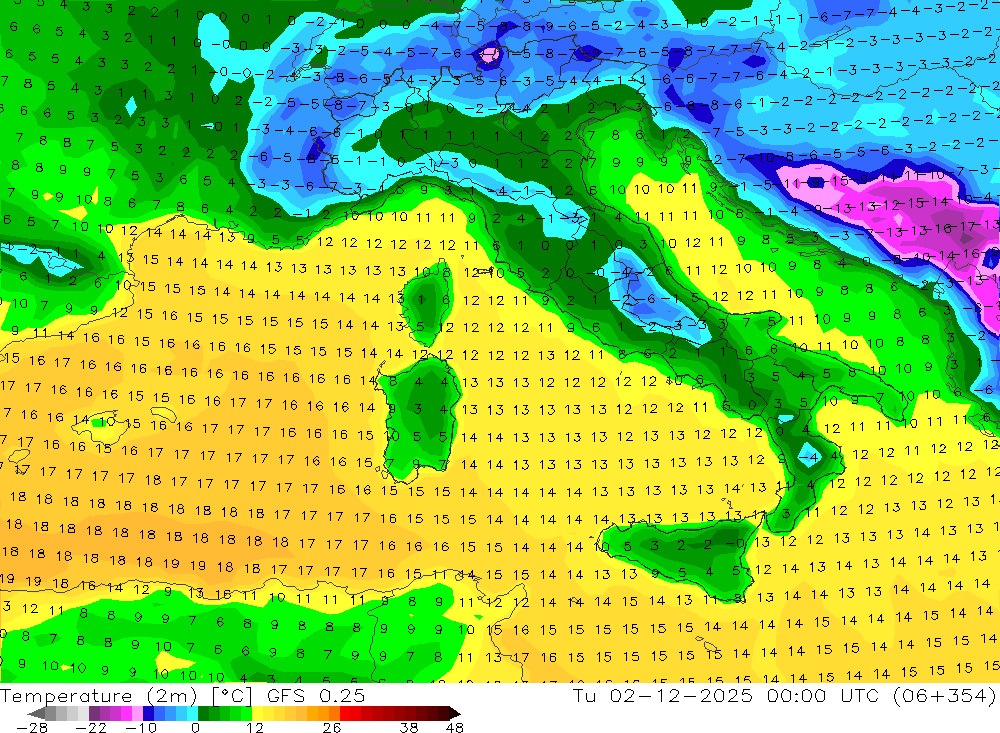Click the "-10" legend label

pos(140,727)
